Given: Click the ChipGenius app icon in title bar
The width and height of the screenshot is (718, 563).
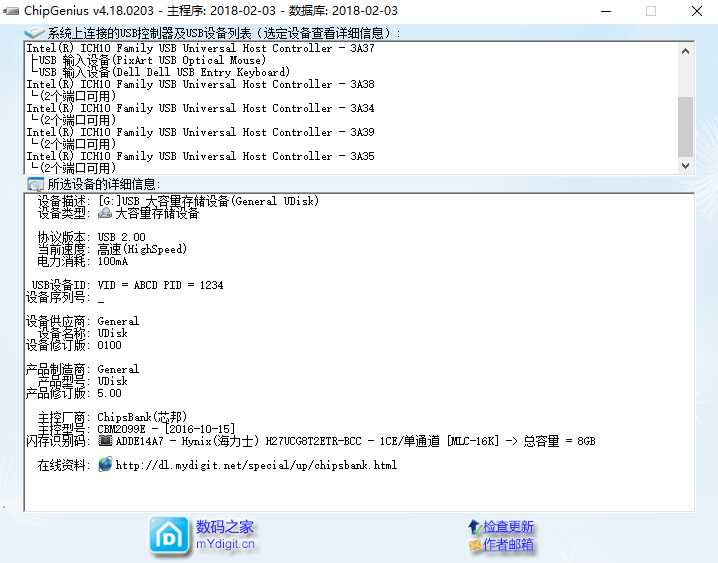Looking at the screenshot, I should pos(11,11).
